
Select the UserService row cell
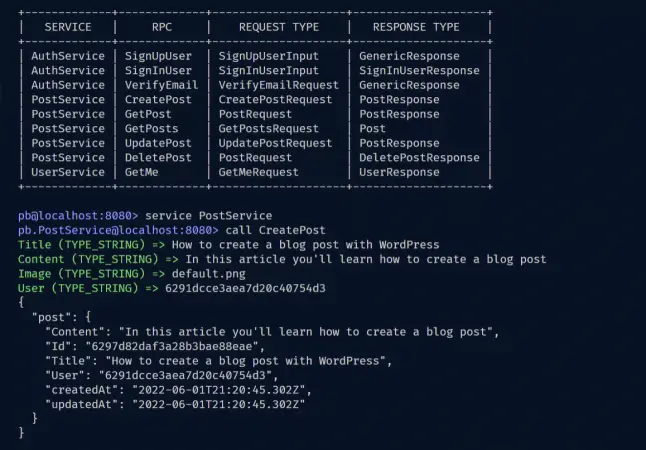pyautogui.click(x=68, y=172)
